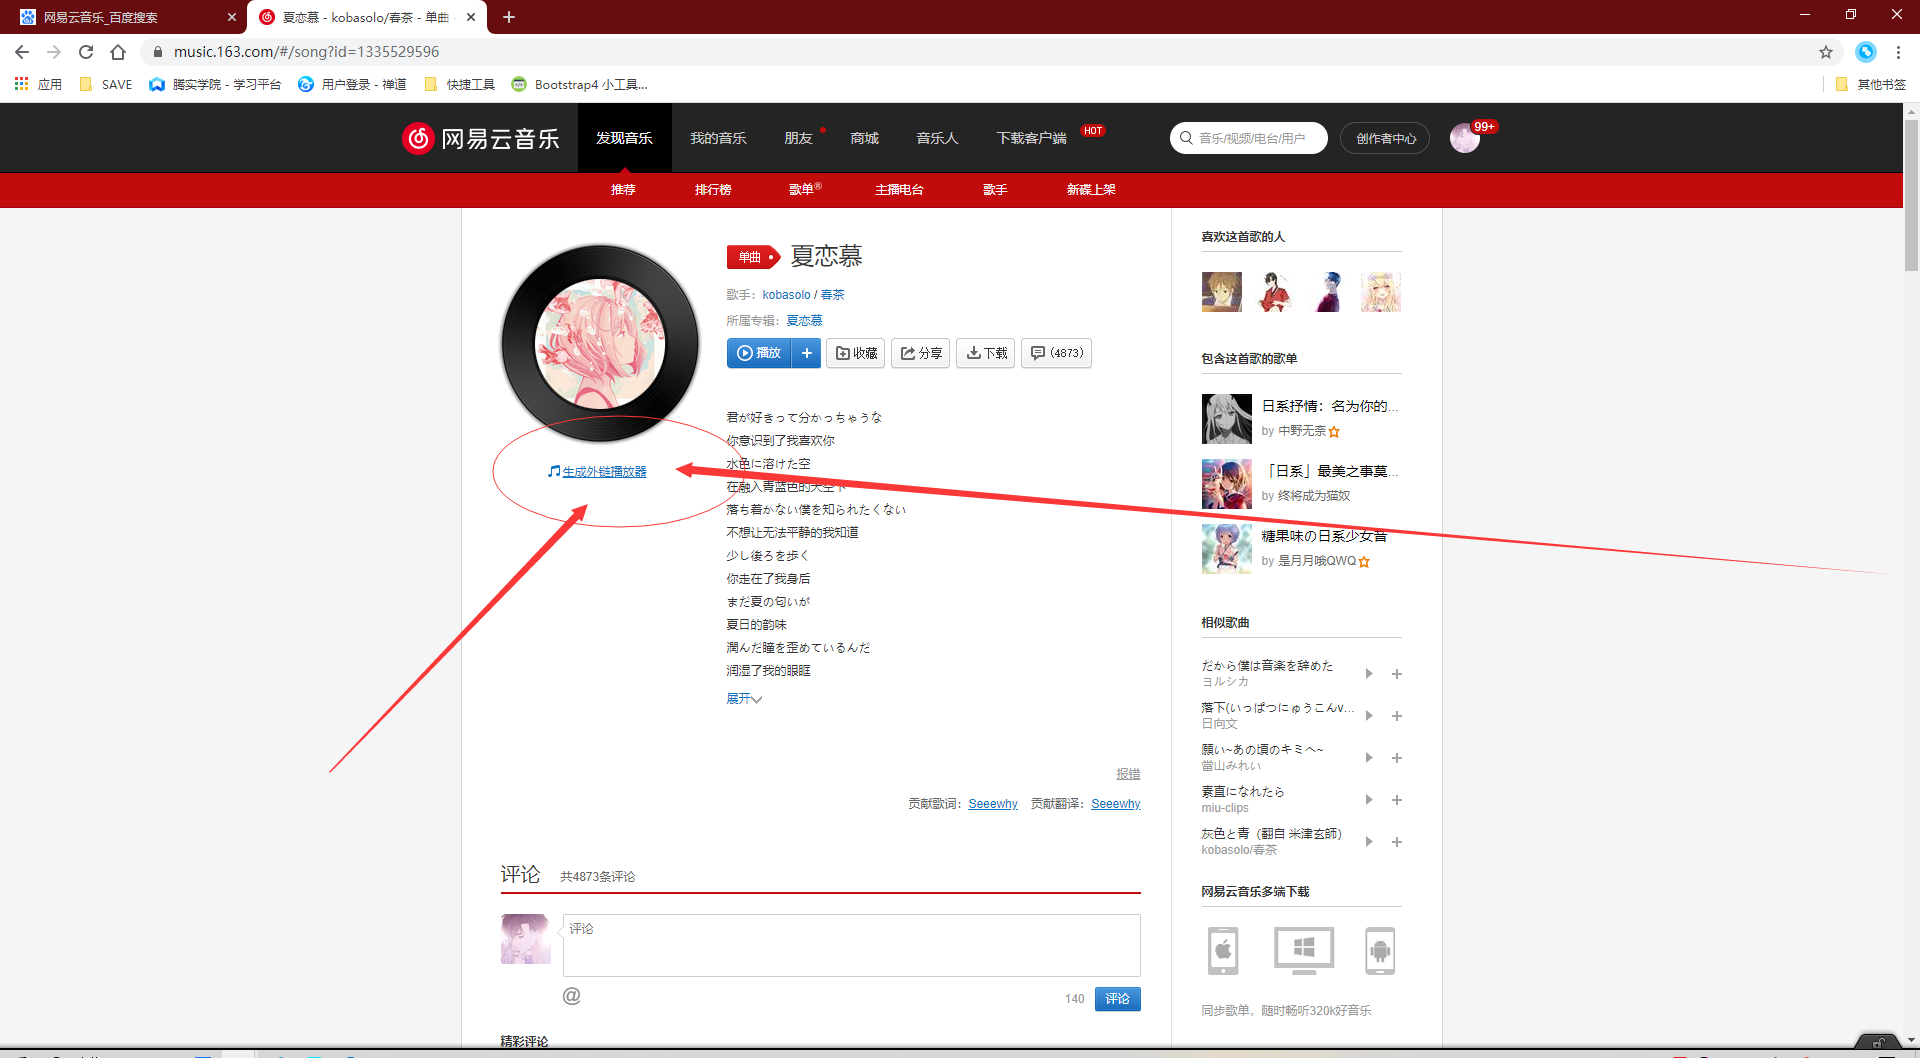Select the 发现音乐 nav tab
This screenshot has width=1920, height=1058.
(624, 138)
